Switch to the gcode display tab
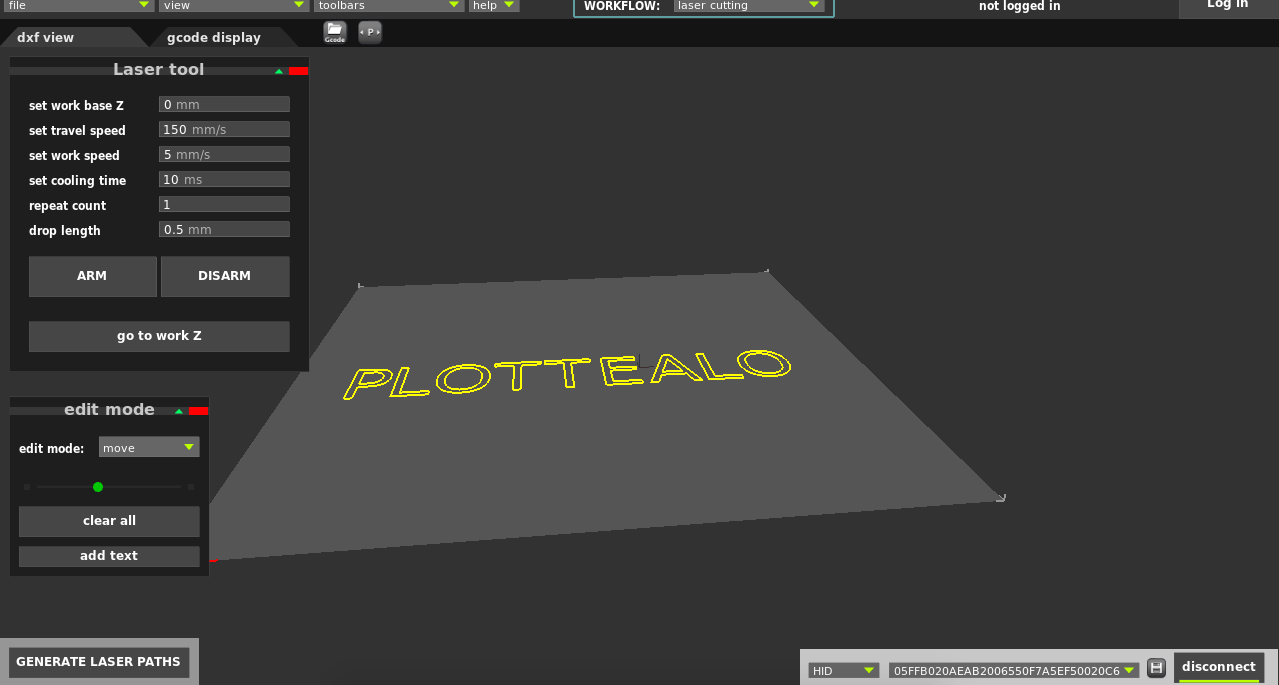The width and height of the screenshot is (1279, 685). (x=214, y=37)
